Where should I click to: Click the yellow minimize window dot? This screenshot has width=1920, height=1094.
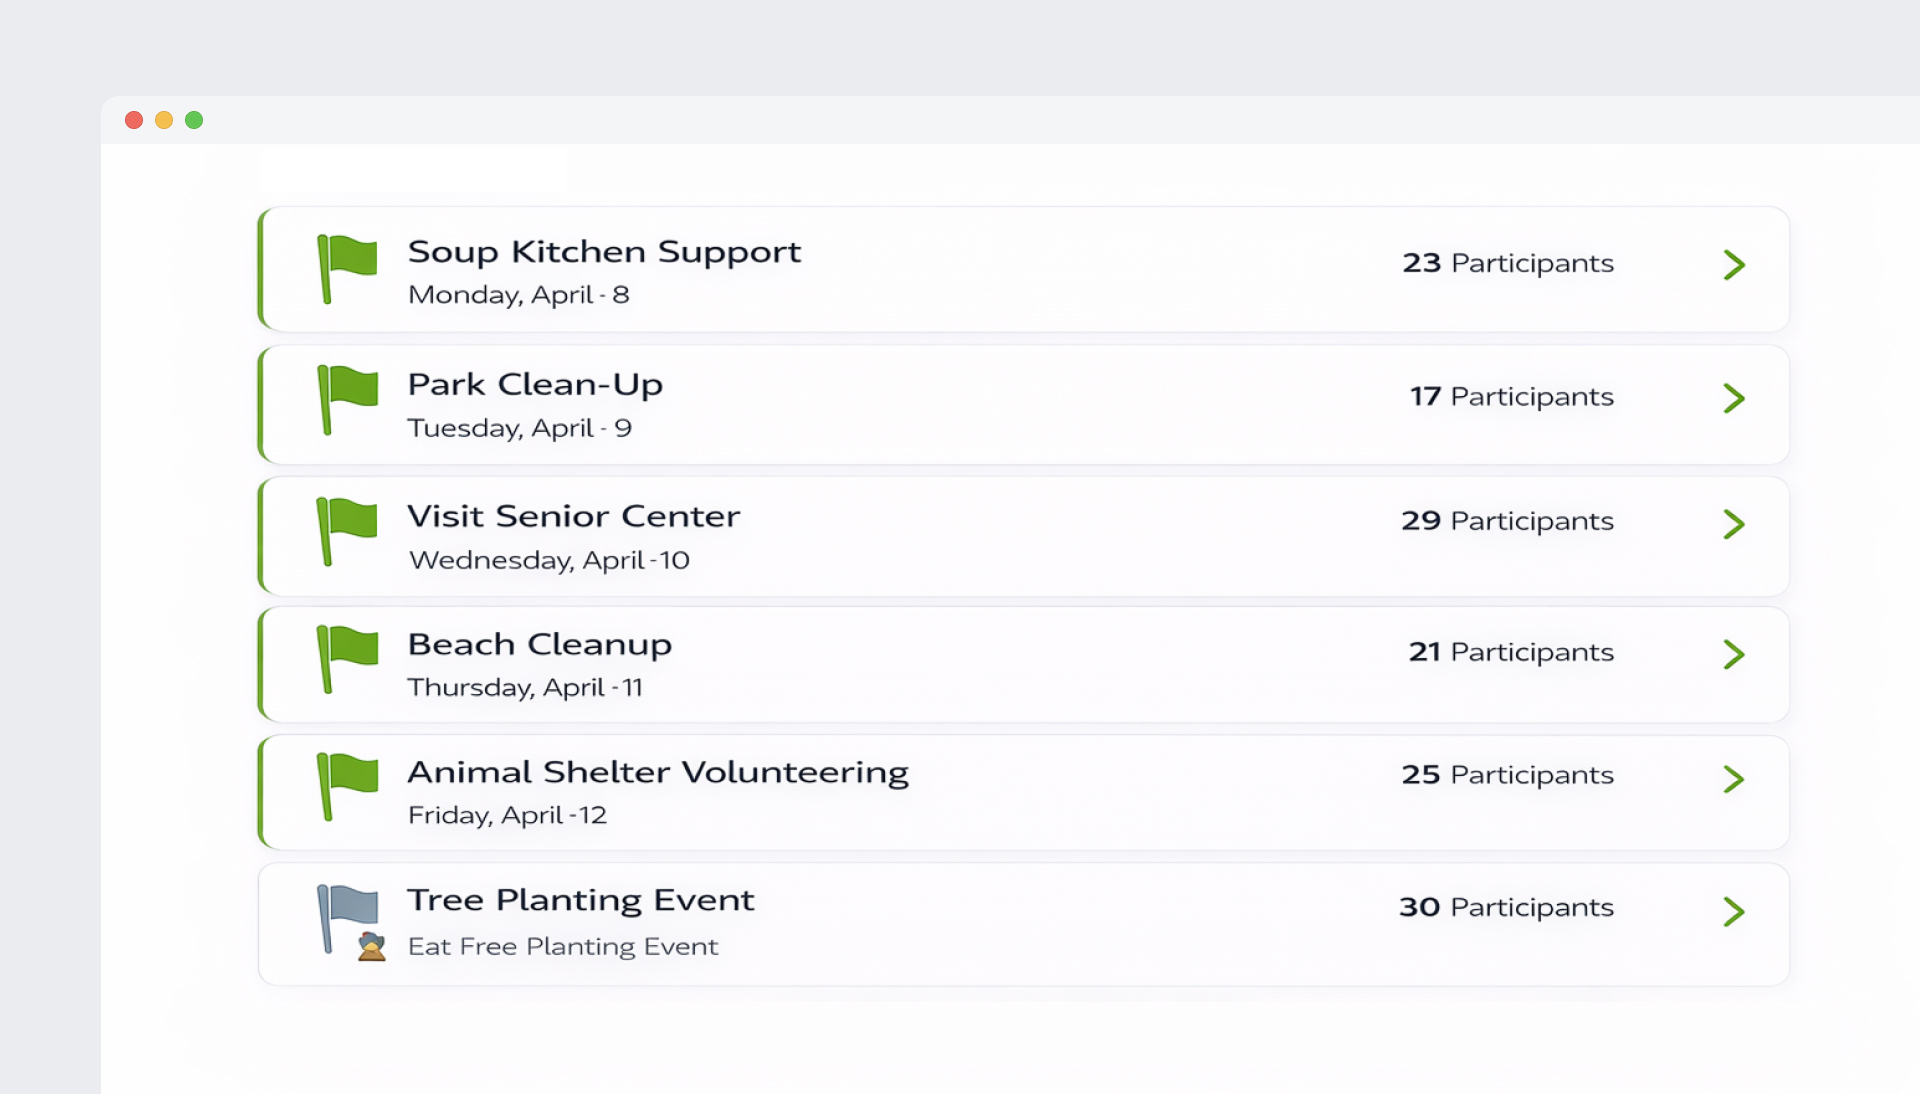tap(164, 120)
